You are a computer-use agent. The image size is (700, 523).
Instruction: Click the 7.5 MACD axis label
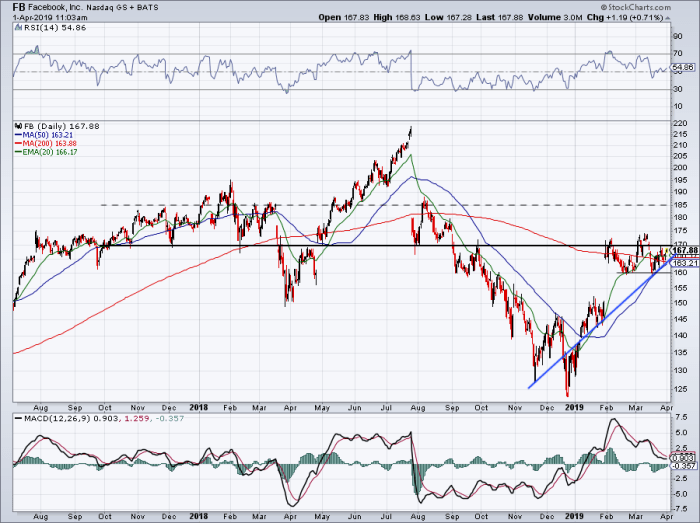(x=681, y=417)
